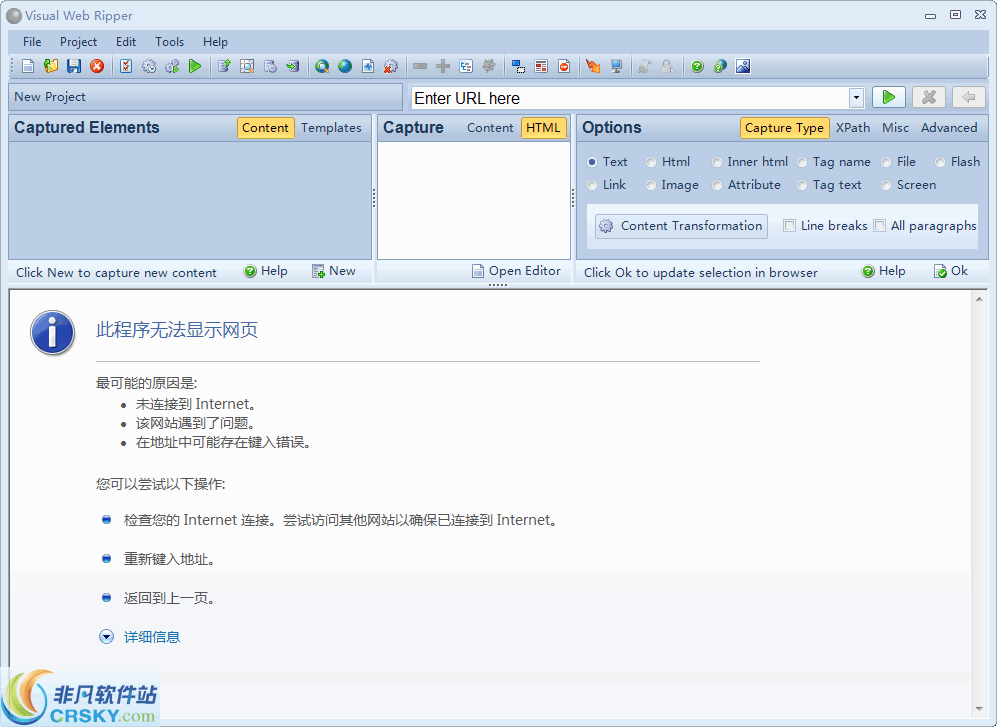The image size is (997, 727).
Task: Select the Attribute capture option
Action: [x=748, y=185]
